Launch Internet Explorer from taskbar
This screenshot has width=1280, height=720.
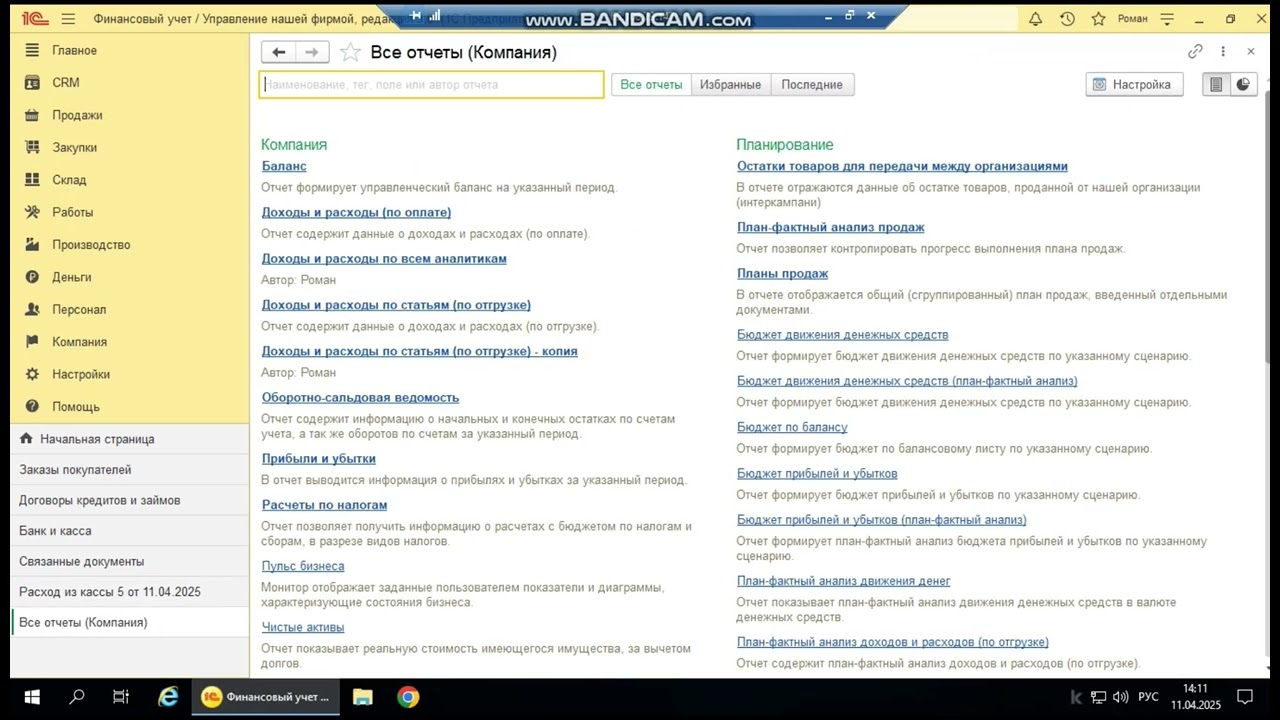[x=168, y=697]
